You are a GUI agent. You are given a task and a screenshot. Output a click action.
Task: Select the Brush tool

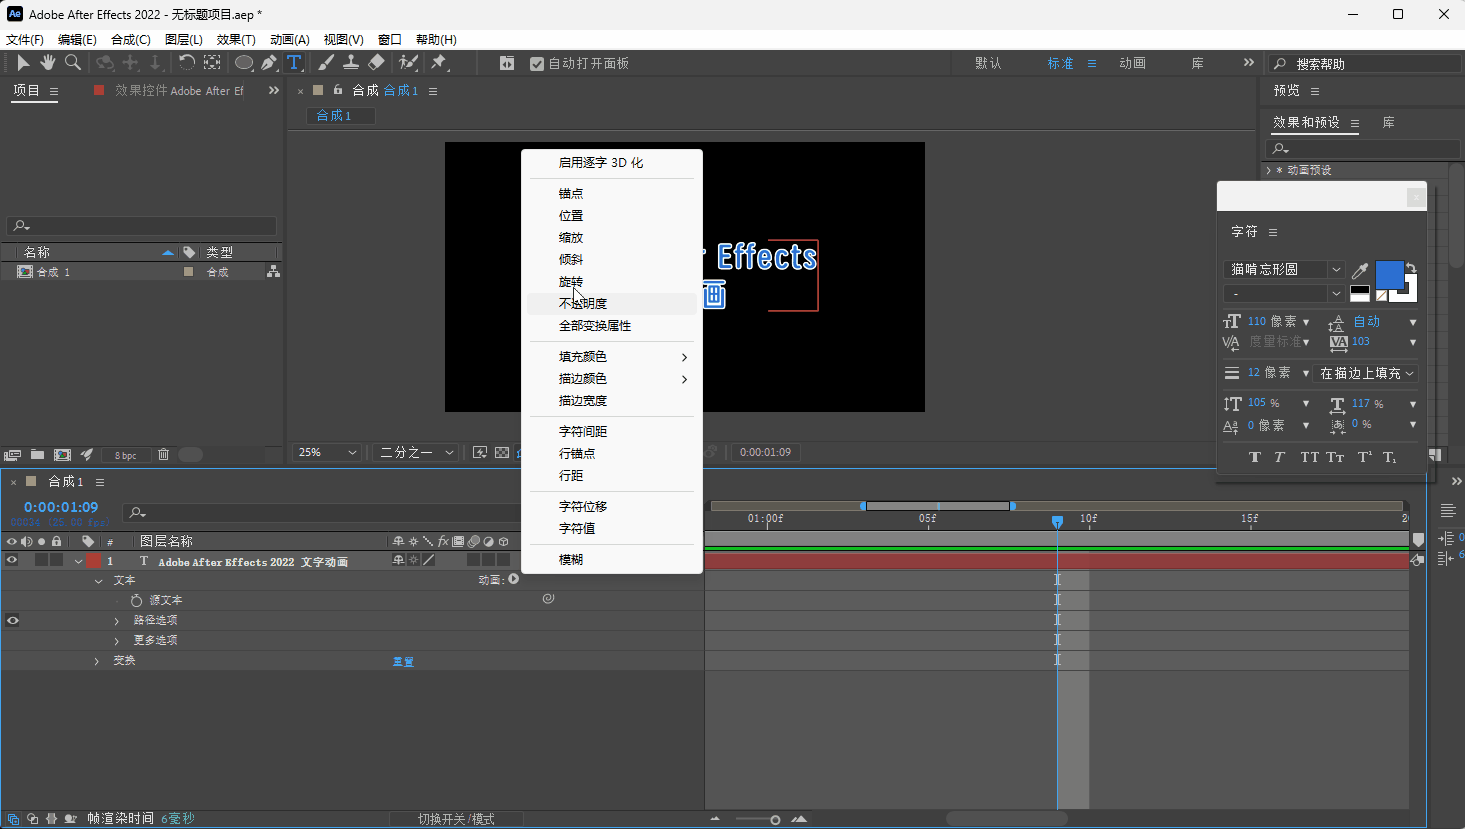click(326, 63)
